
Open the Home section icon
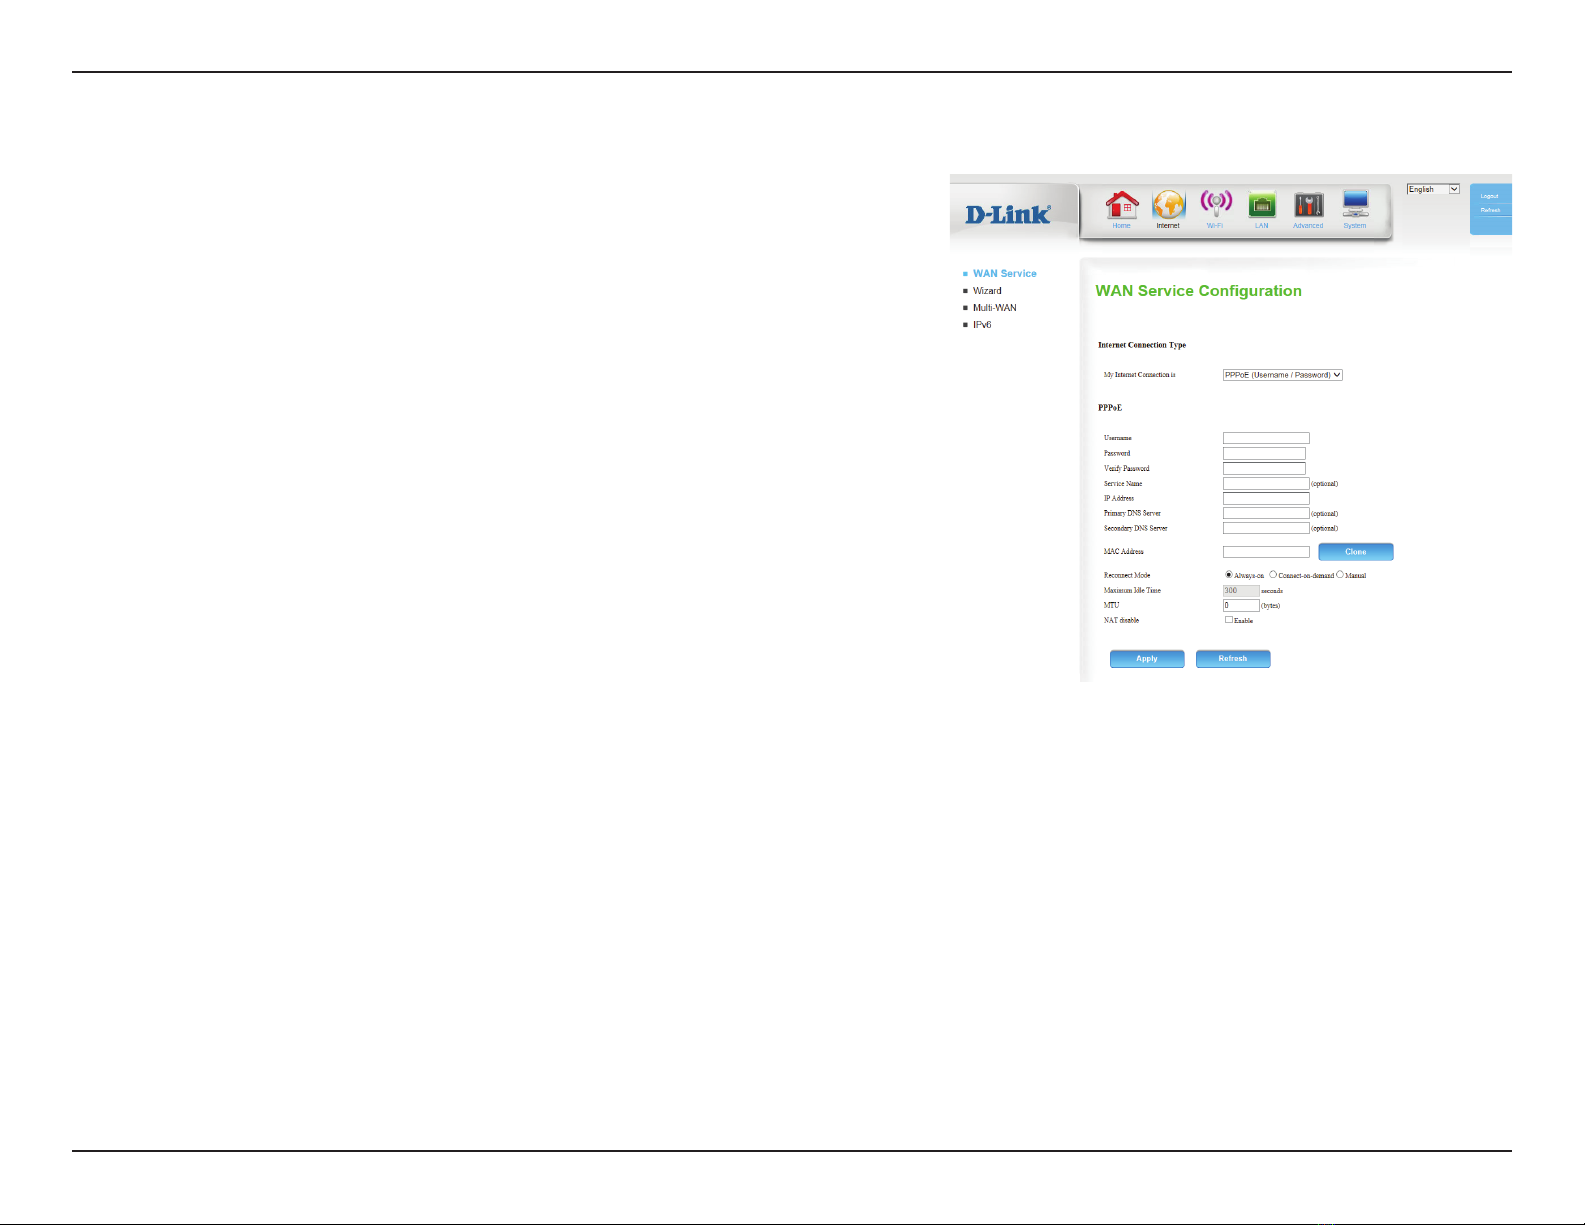1122,205
